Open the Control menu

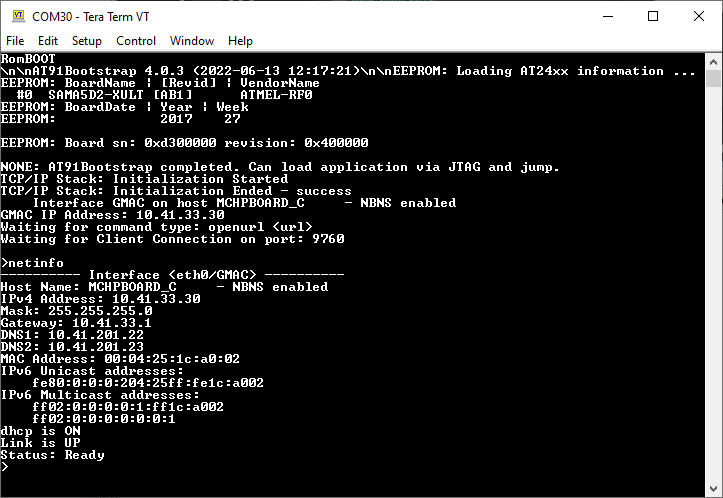(136, 41)
